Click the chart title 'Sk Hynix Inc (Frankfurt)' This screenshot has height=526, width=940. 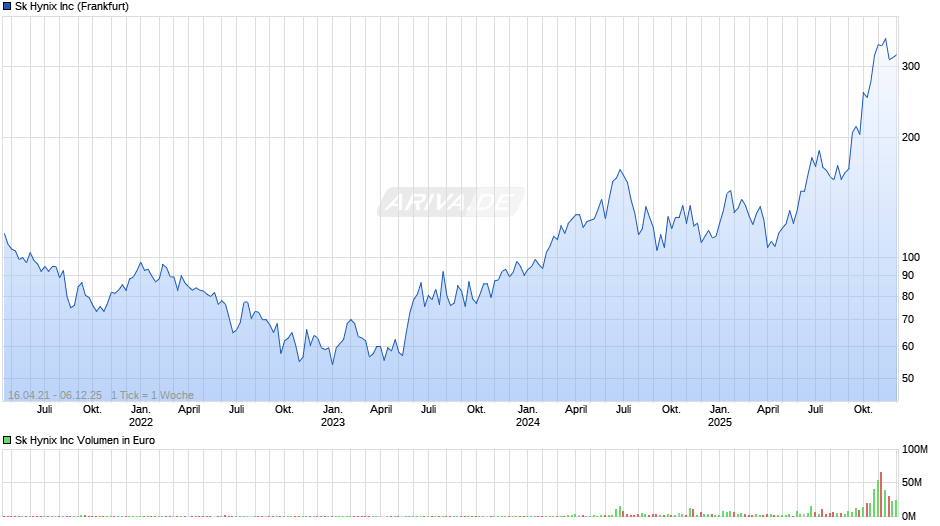72,7
